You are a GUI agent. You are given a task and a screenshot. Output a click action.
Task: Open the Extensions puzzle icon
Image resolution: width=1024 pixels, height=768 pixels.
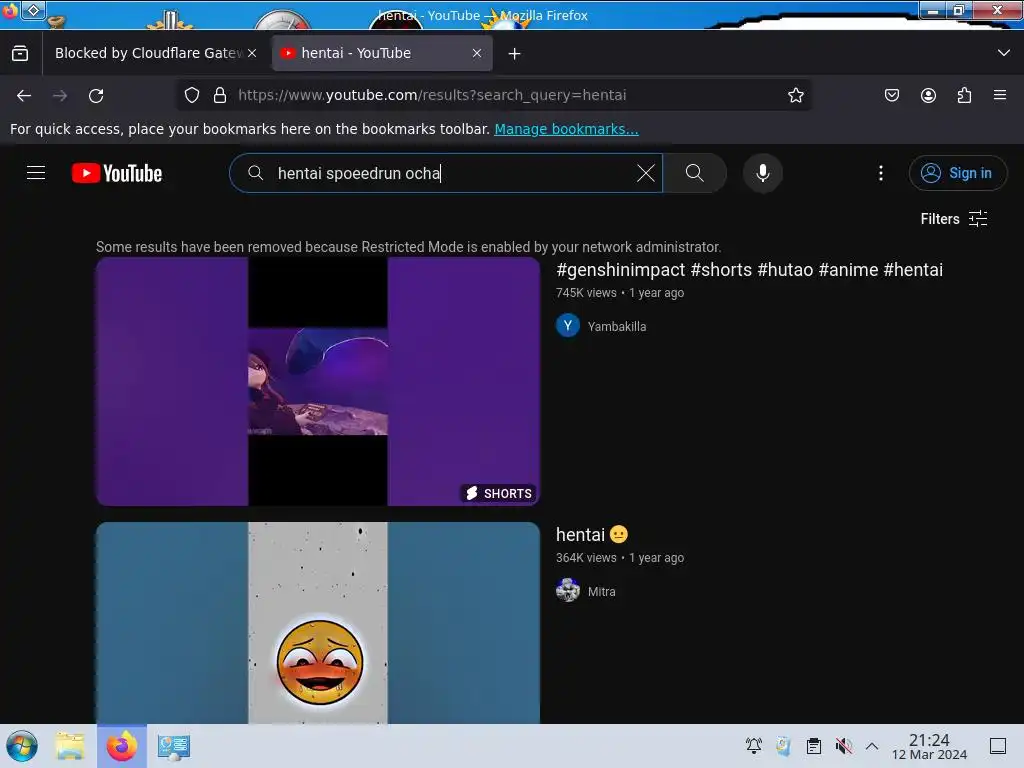(964, 95)
